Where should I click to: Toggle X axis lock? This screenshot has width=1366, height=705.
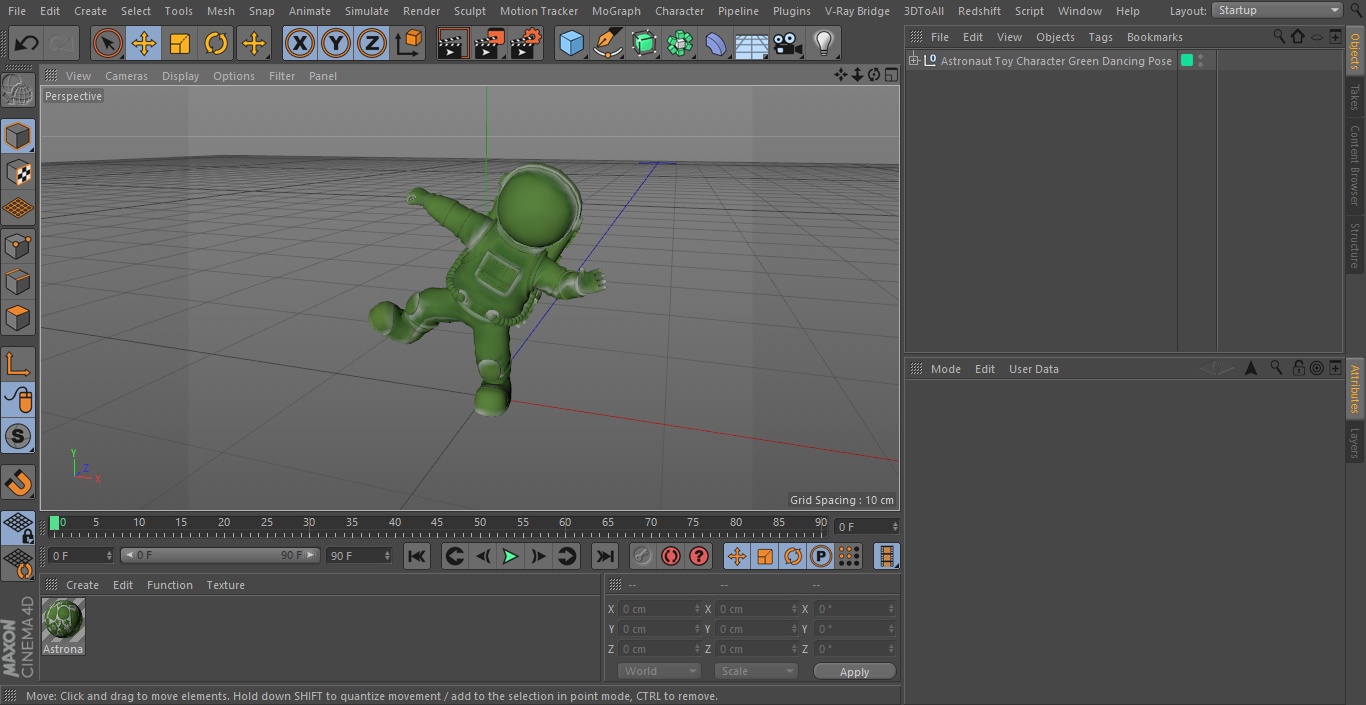(300, 43)
